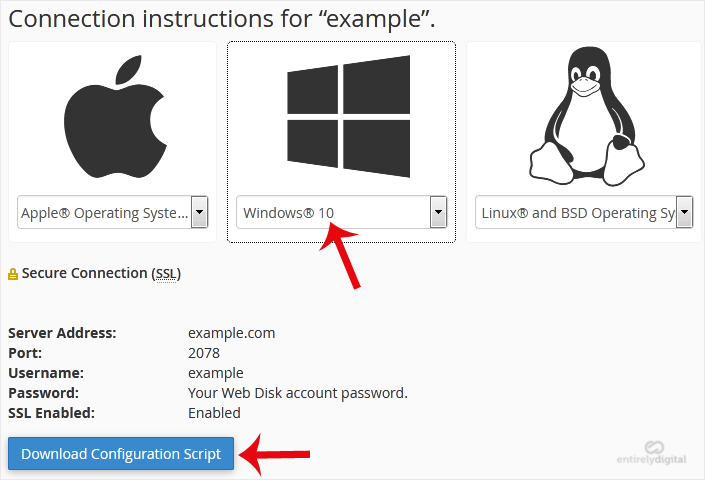This screenshot has height=480, width=705.
Task: Click the SSL Enabled status value
Action: pyautogui.click(x=214, y=413)
